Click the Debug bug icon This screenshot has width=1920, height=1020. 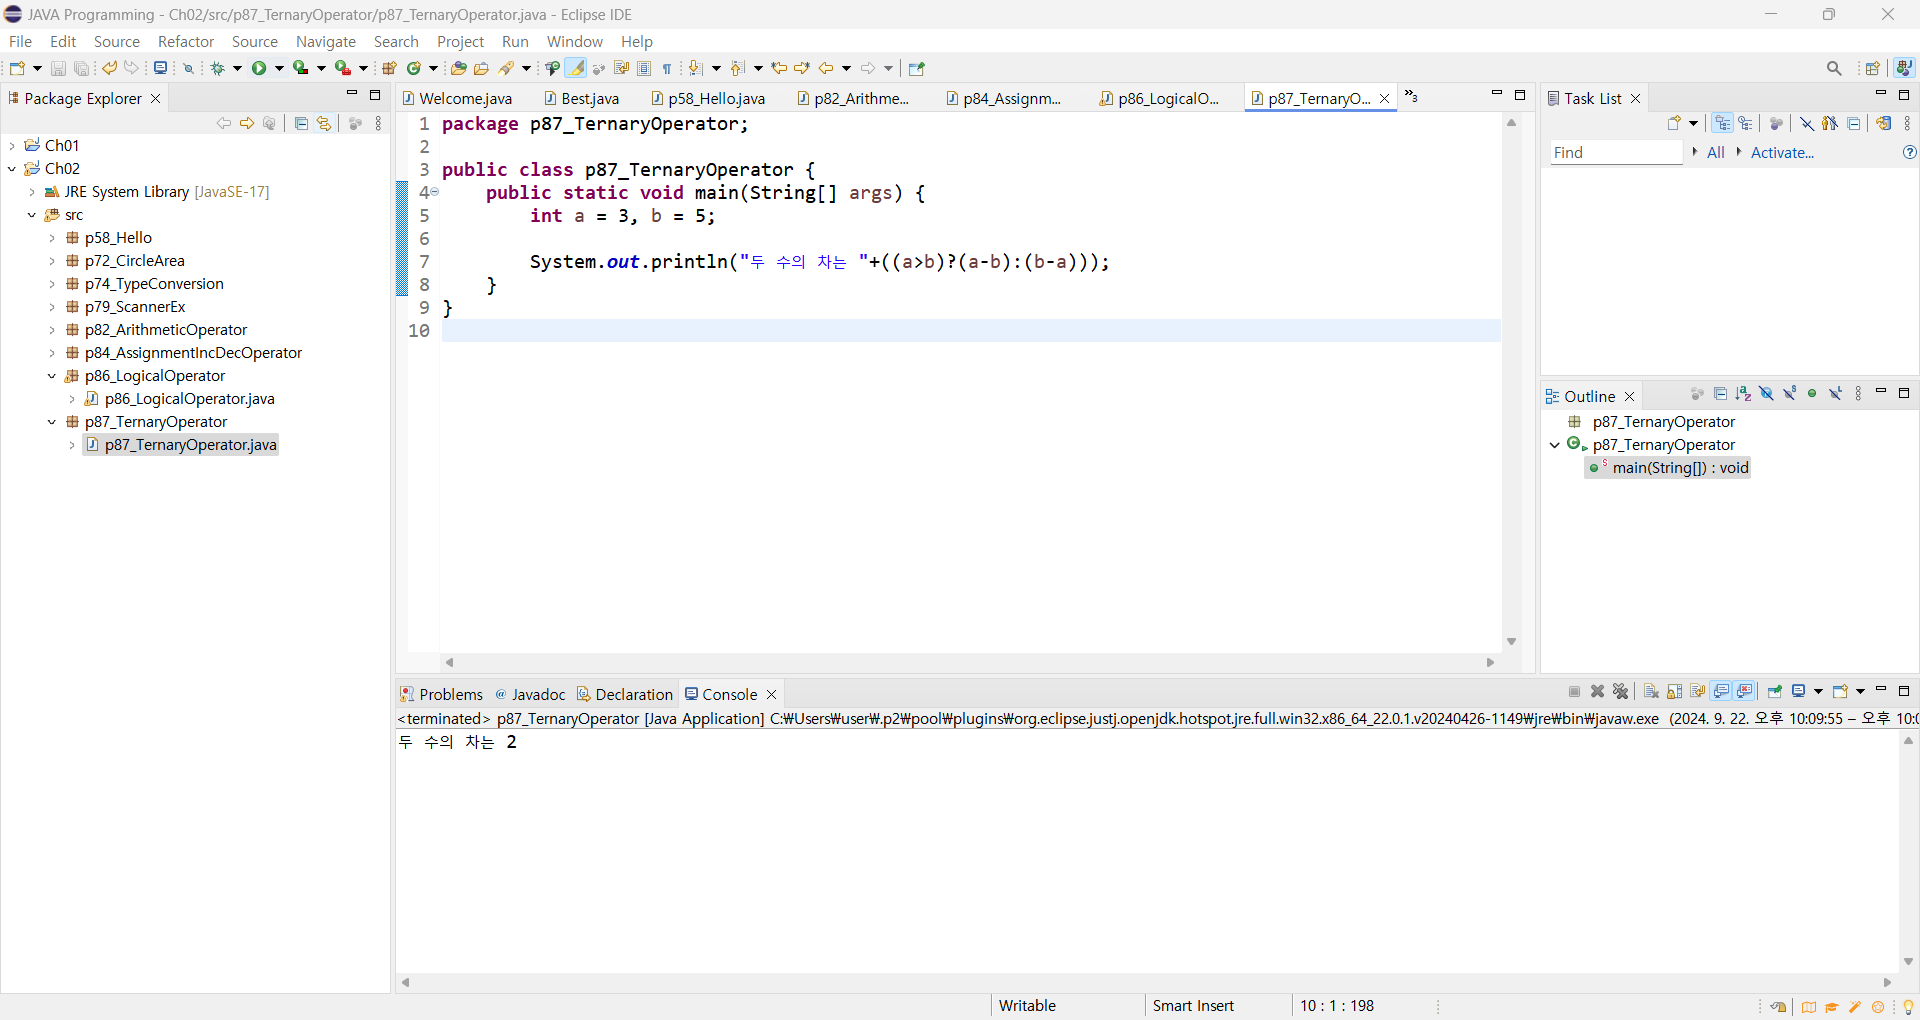click(217, 68)
